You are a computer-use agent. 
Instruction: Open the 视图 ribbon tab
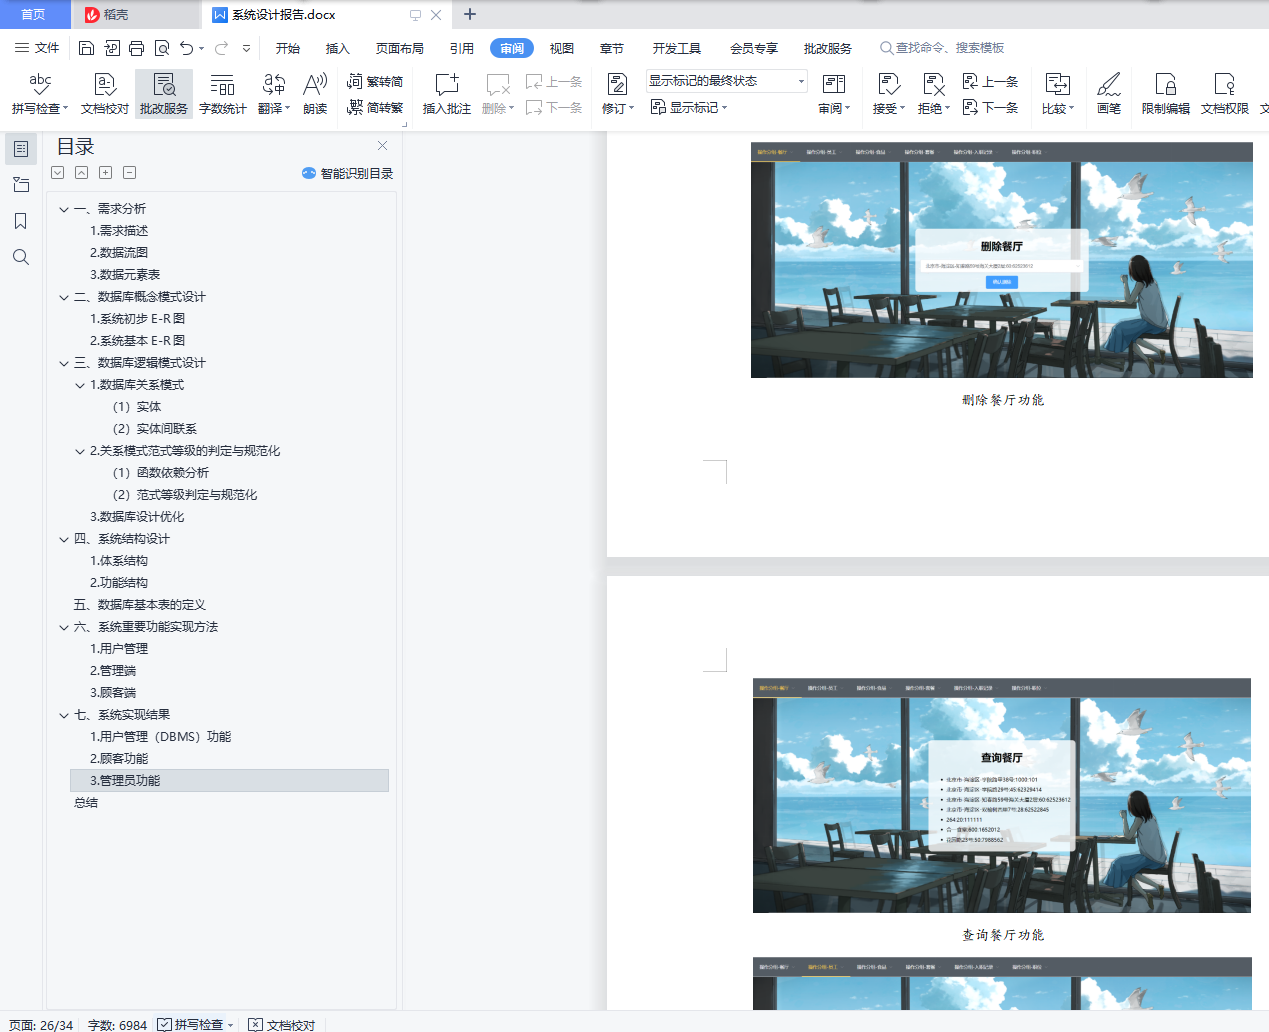coord(562,48)
